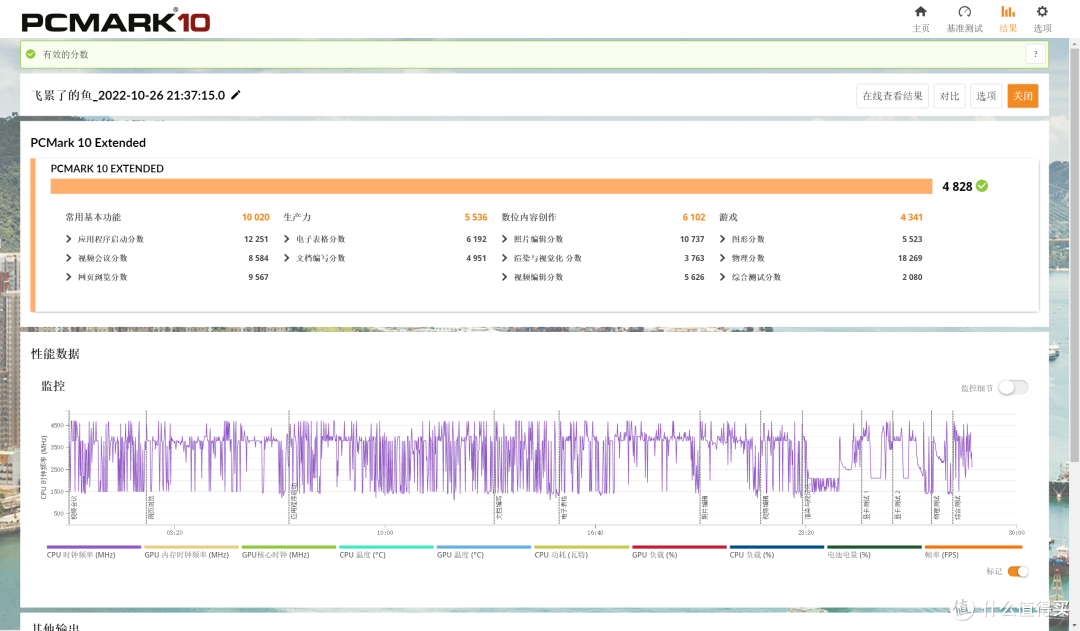Select the results bar-chart icon

pyautogui.click(x=1008, y=11)
